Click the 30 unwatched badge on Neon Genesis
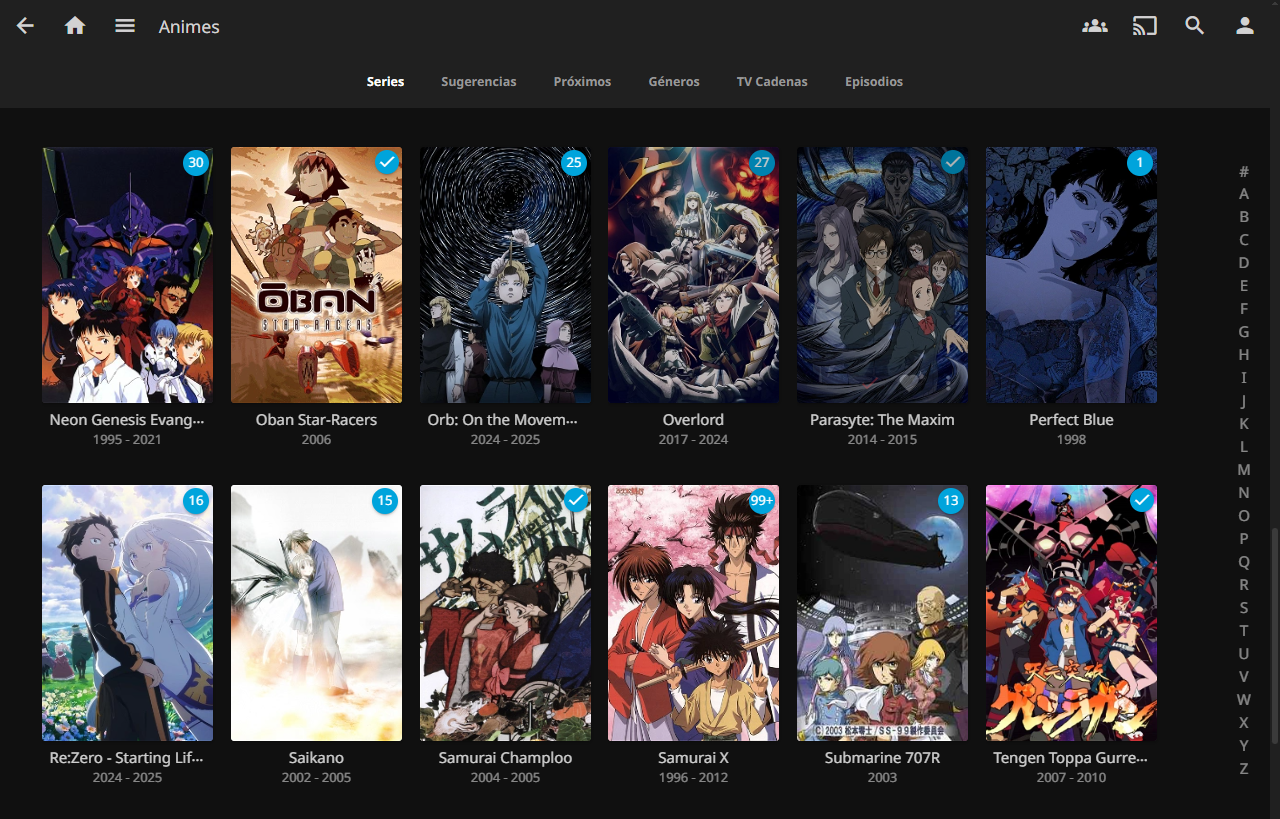The image size is (1280, 819). click(x=196, y=162)
